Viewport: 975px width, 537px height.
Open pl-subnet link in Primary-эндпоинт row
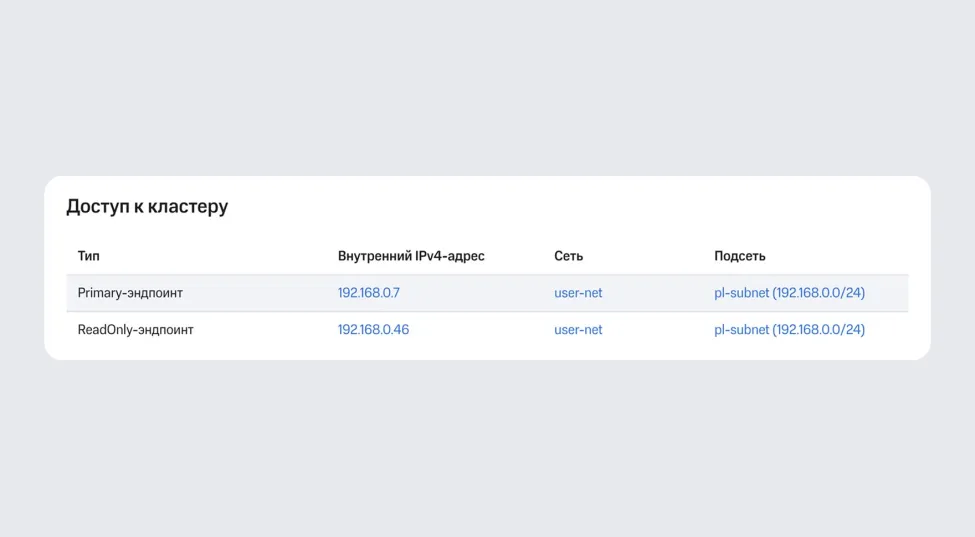tap(741, 293)
